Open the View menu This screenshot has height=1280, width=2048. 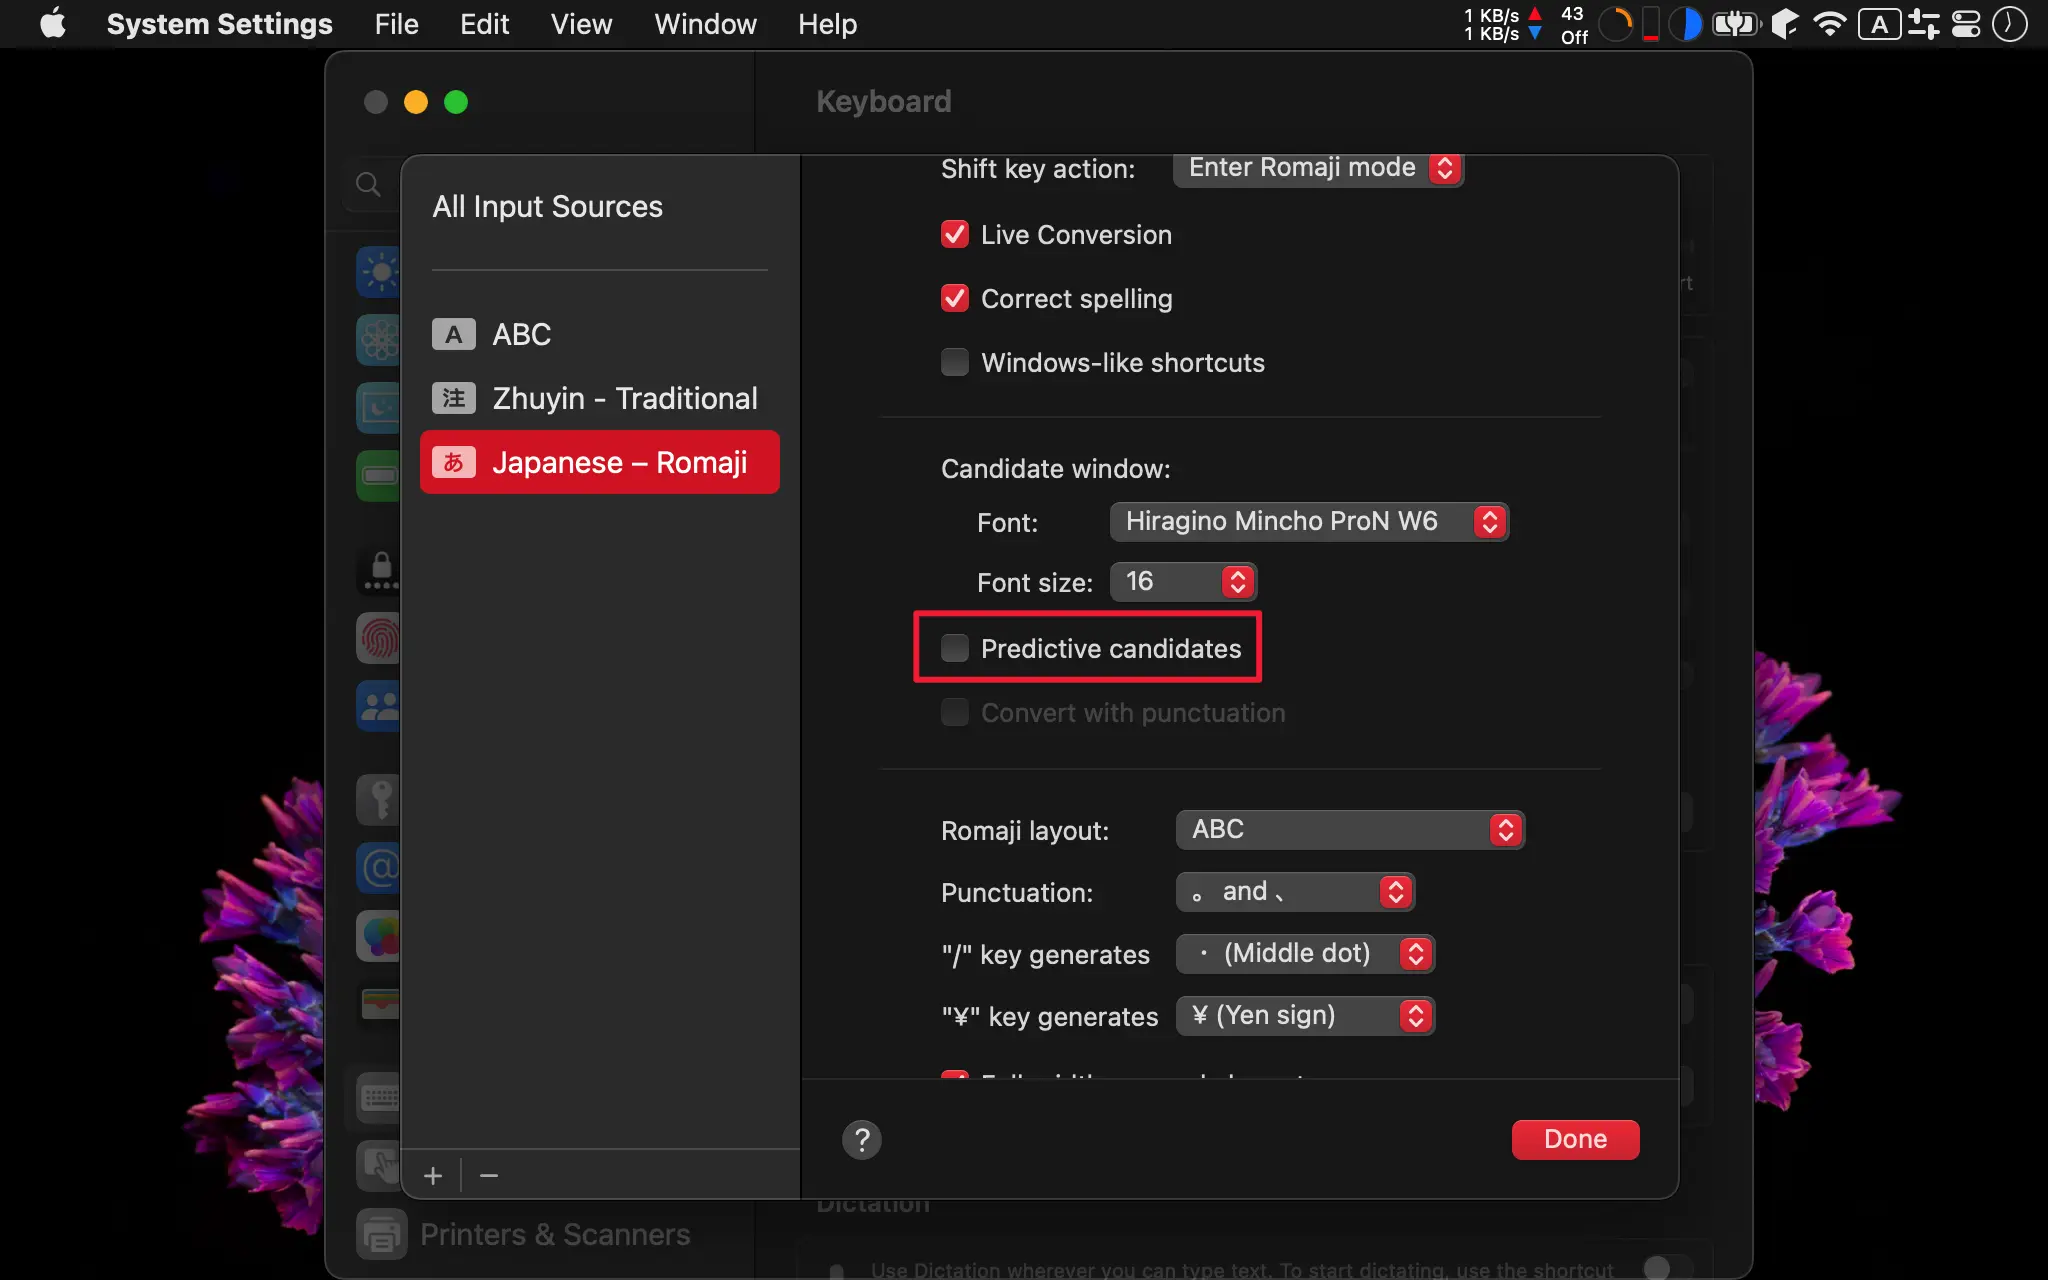pyautogui.click(x=581, y=24)
